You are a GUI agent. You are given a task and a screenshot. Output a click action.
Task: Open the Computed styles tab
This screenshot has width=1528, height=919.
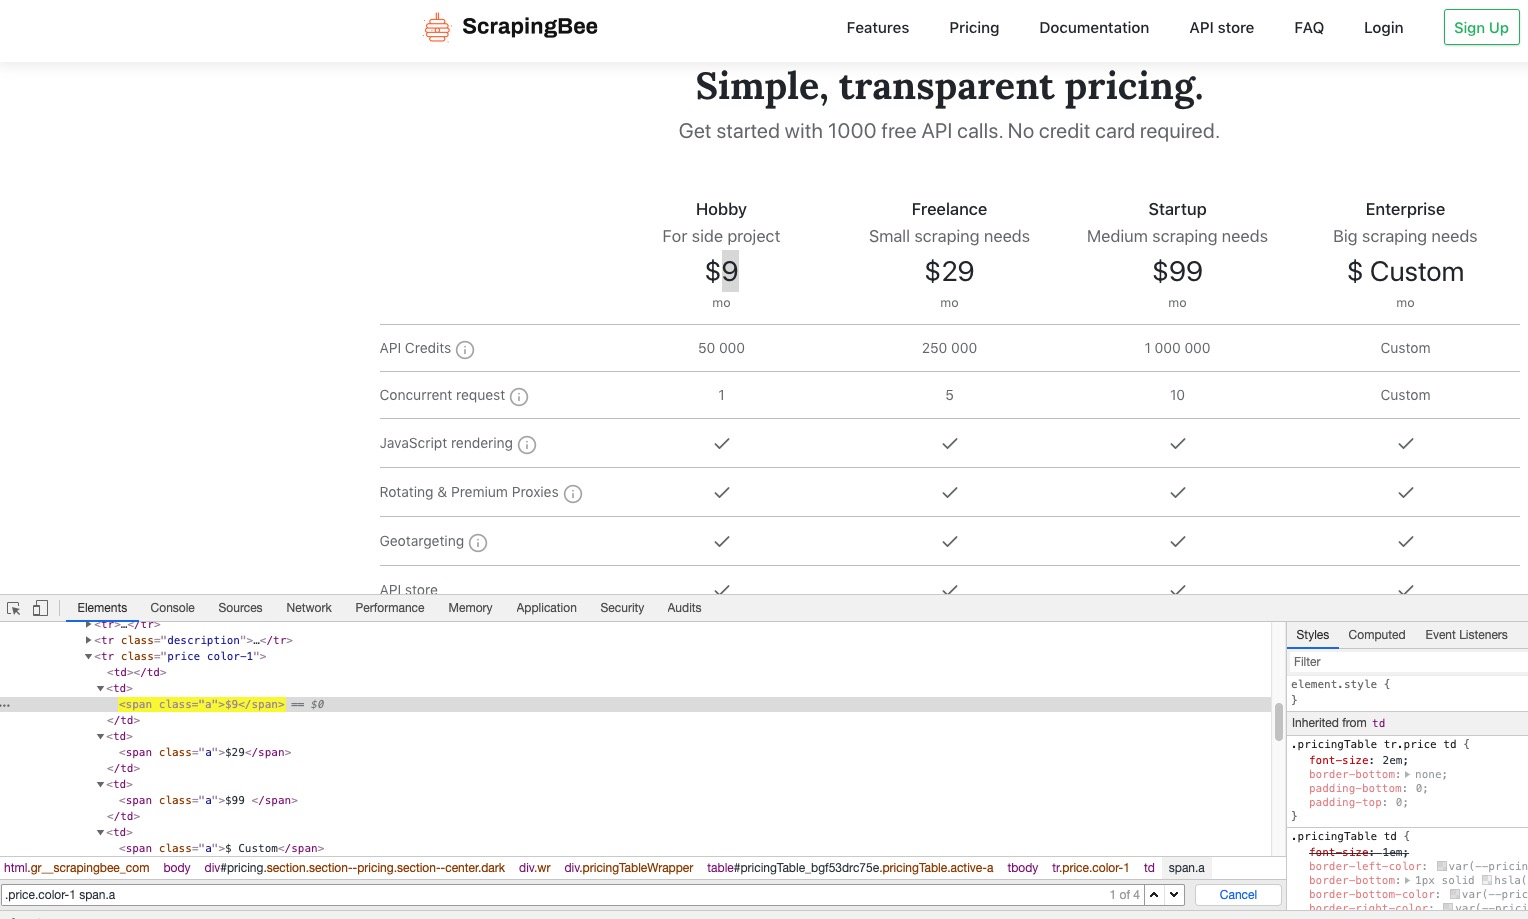(1376, 635)
